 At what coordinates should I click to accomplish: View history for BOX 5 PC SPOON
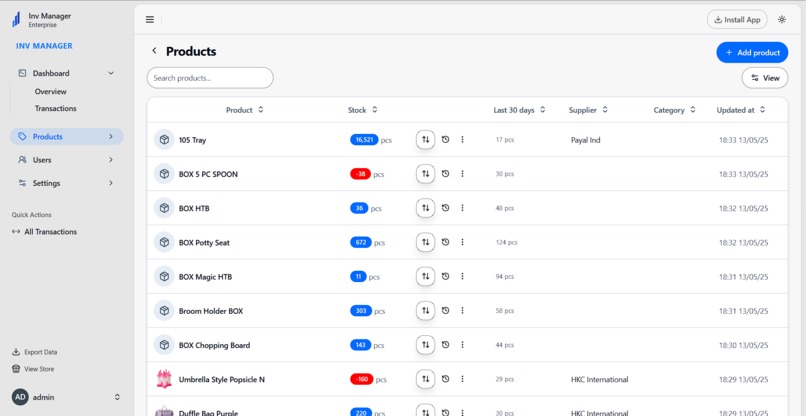446,174
